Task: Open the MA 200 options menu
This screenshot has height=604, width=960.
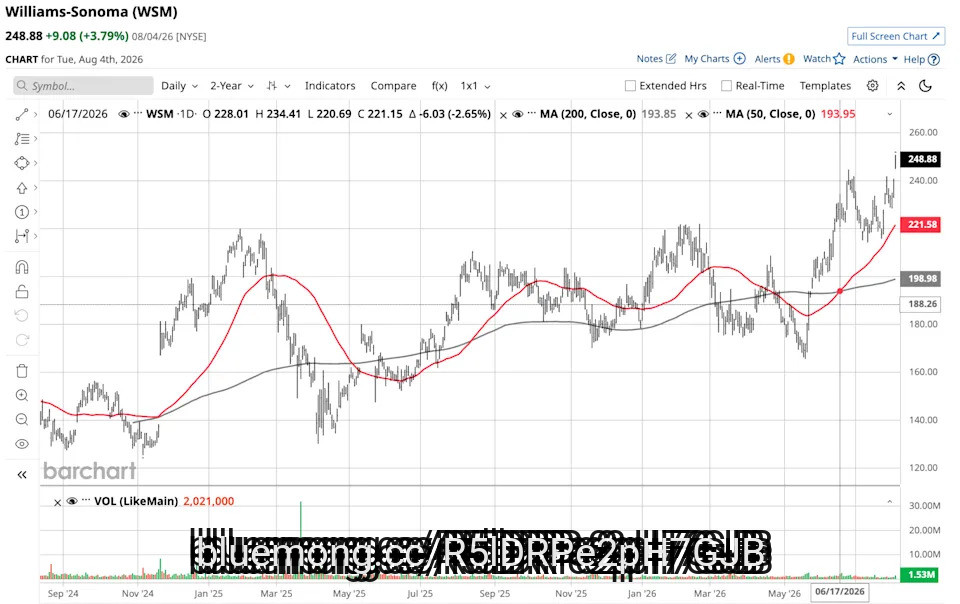Action: (531, 114)
